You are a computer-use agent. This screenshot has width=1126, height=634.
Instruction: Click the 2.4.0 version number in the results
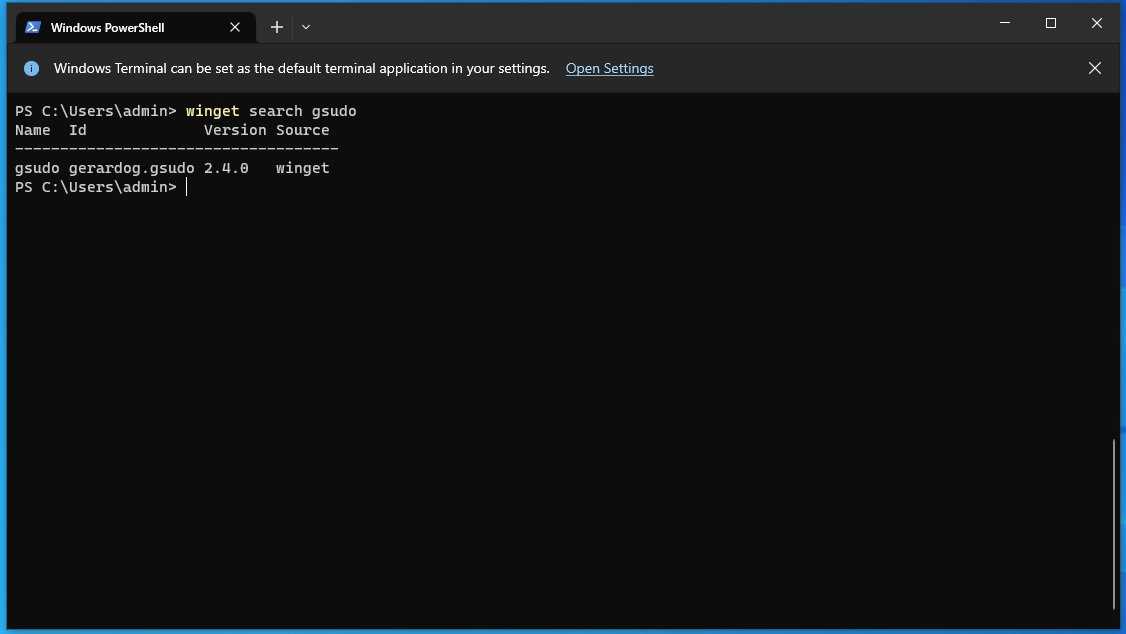226,168
